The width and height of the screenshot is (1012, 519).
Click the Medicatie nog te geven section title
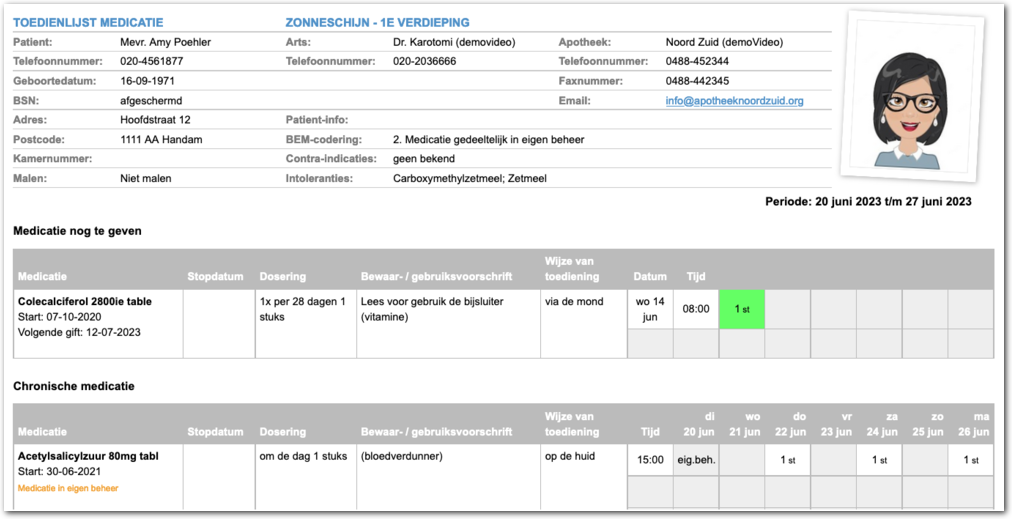(77, 231)
